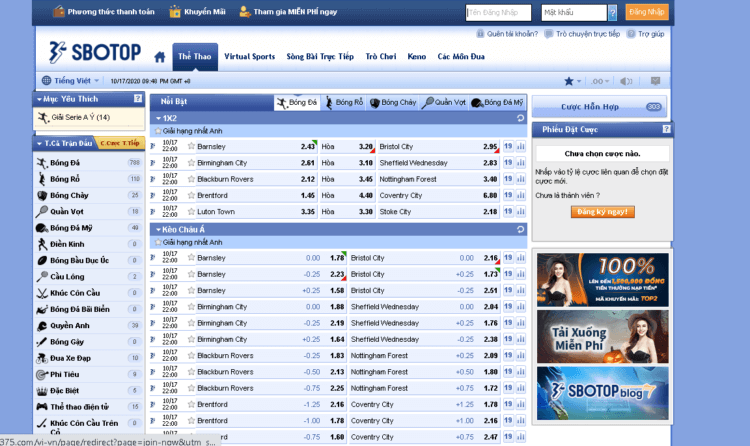Click the Bóng Rổ icon in the sidebar
Viewport: 750px width, 446px height.
coord(42,179)
